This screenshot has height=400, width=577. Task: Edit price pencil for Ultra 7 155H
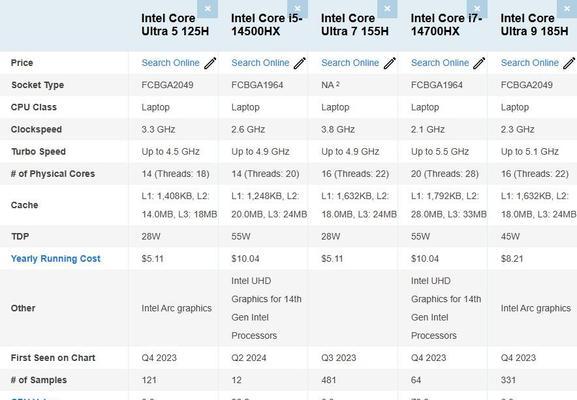390,63
